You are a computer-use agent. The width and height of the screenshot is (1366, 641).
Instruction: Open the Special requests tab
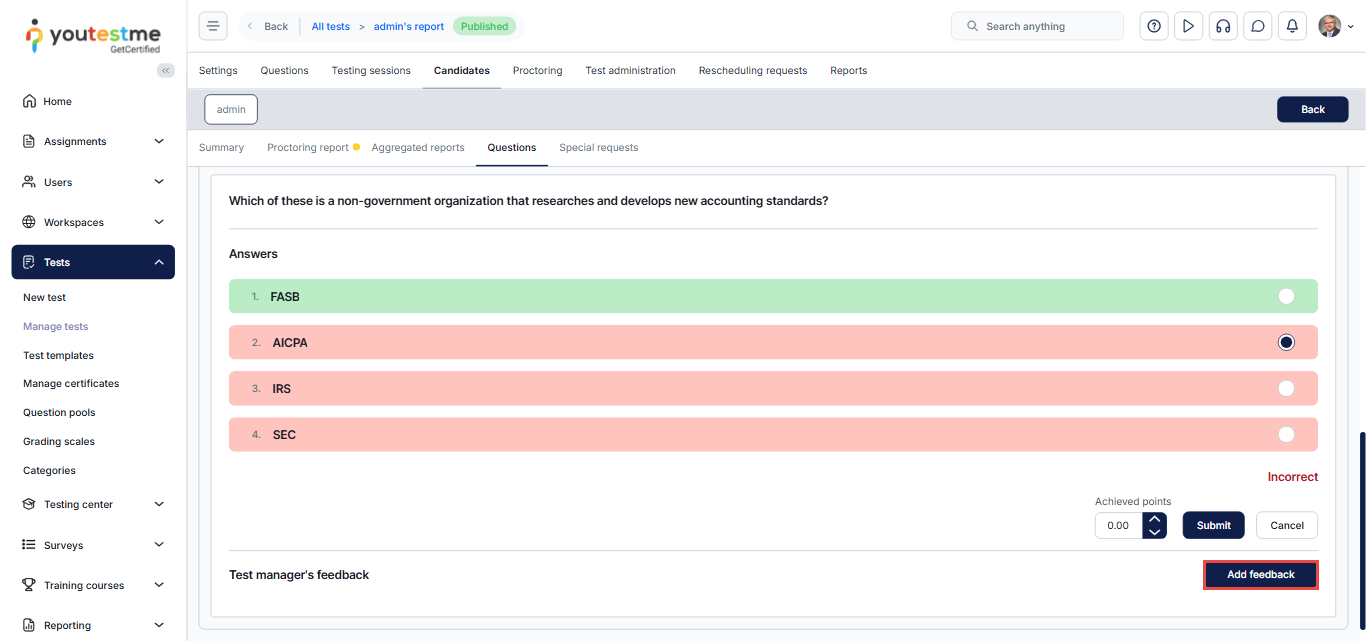(598, 147)
